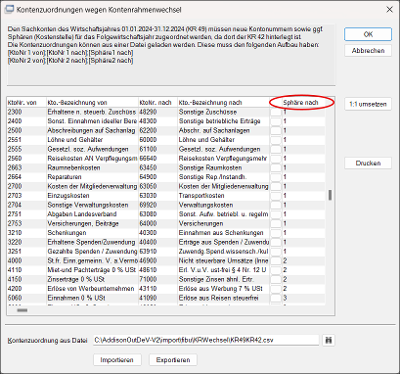Select 'Schenkungen' in the von column
400x374 pixels.
click(x=67, y=233)
